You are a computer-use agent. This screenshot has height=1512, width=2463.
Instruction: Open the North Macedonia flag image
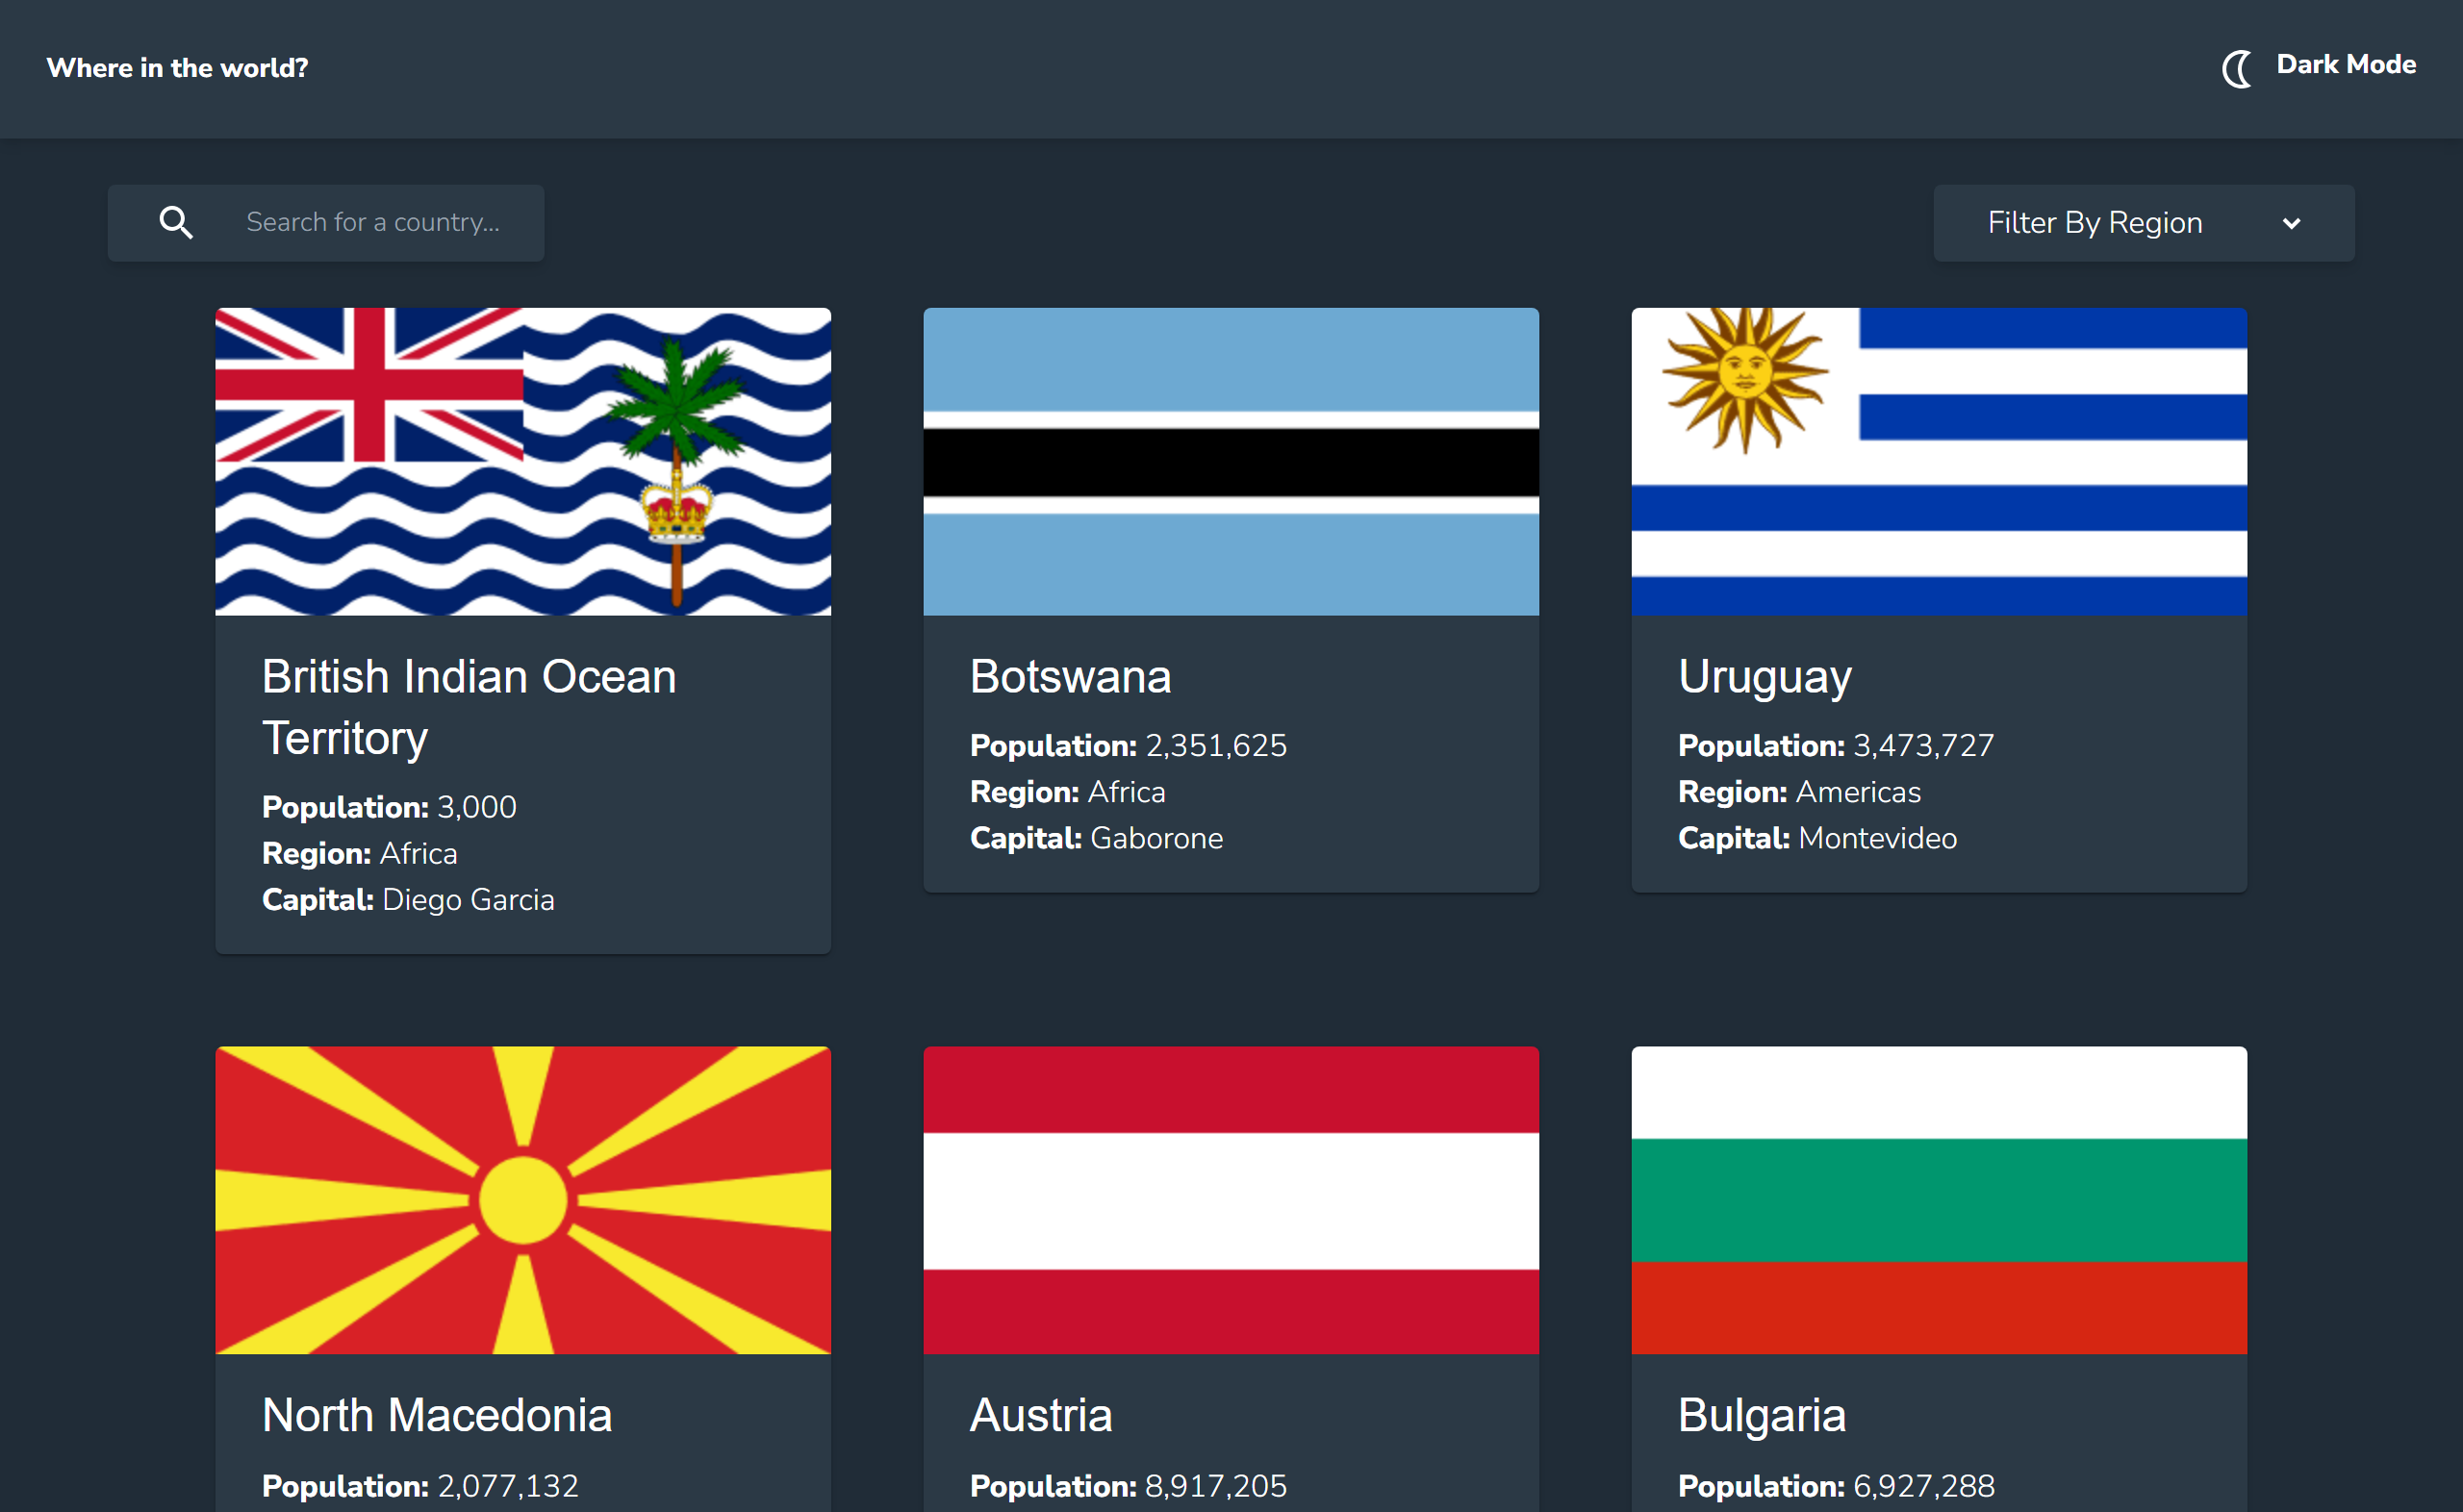pos(523,1200)
